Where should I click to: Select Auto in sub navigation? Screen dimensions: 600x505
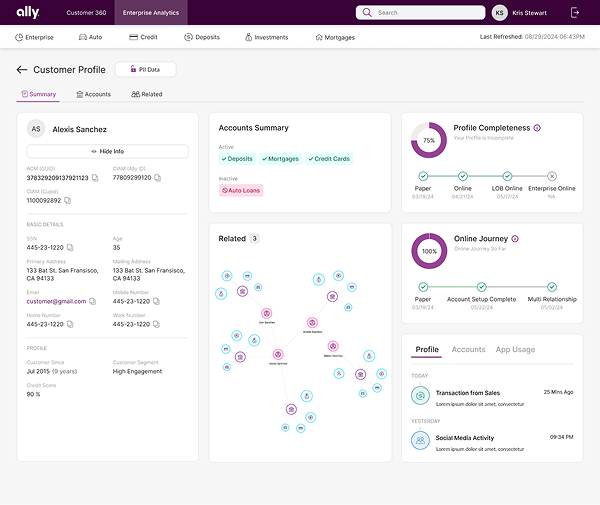point(91,37)
